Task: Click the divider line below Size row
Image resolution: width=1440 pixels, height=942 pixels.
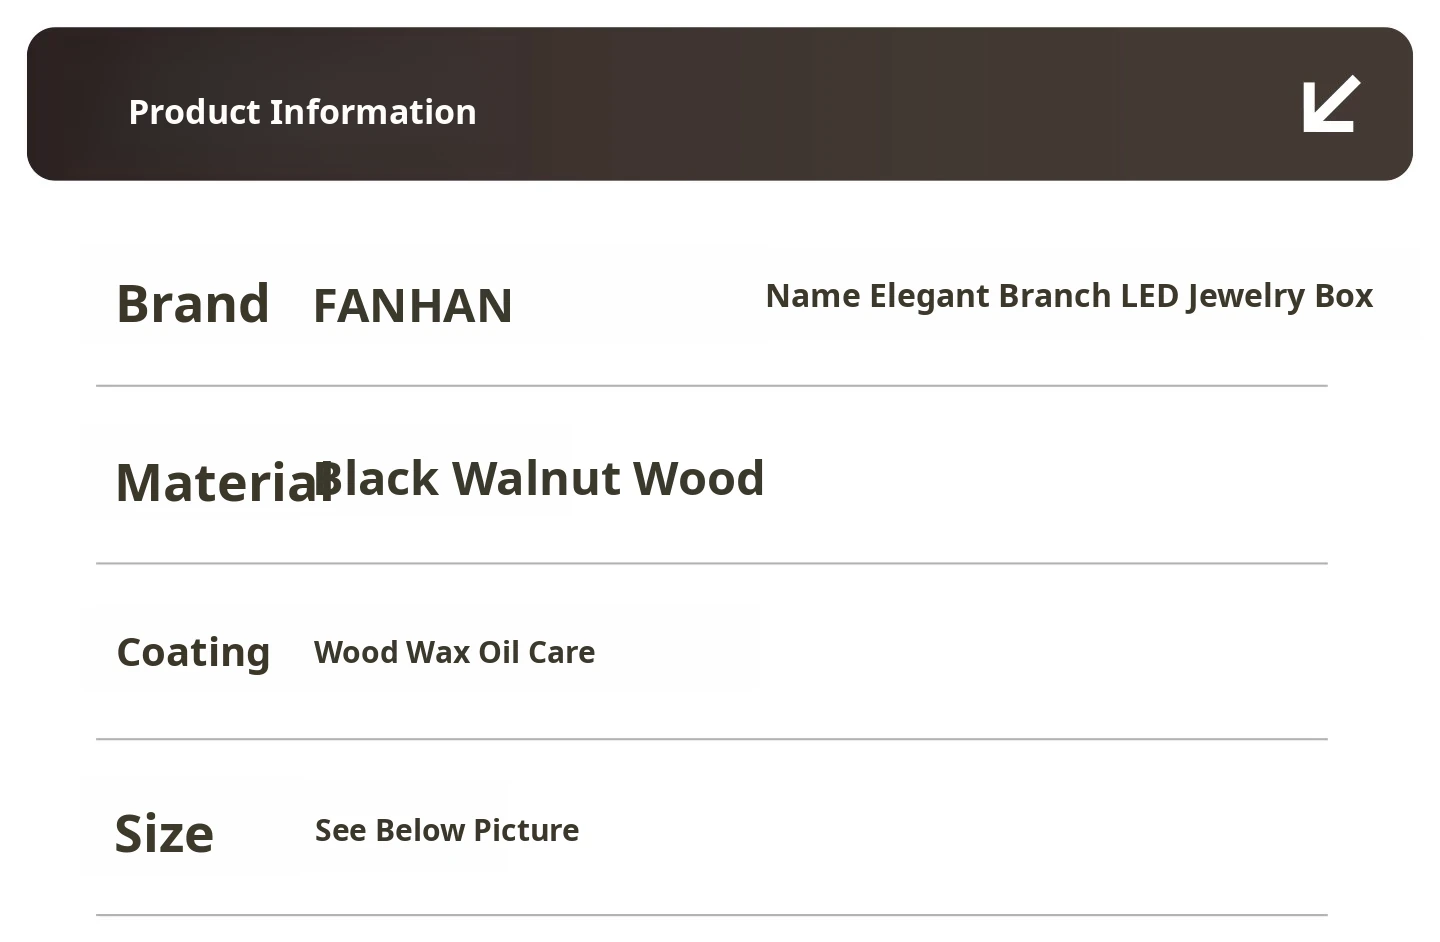Action: point(711,914)
